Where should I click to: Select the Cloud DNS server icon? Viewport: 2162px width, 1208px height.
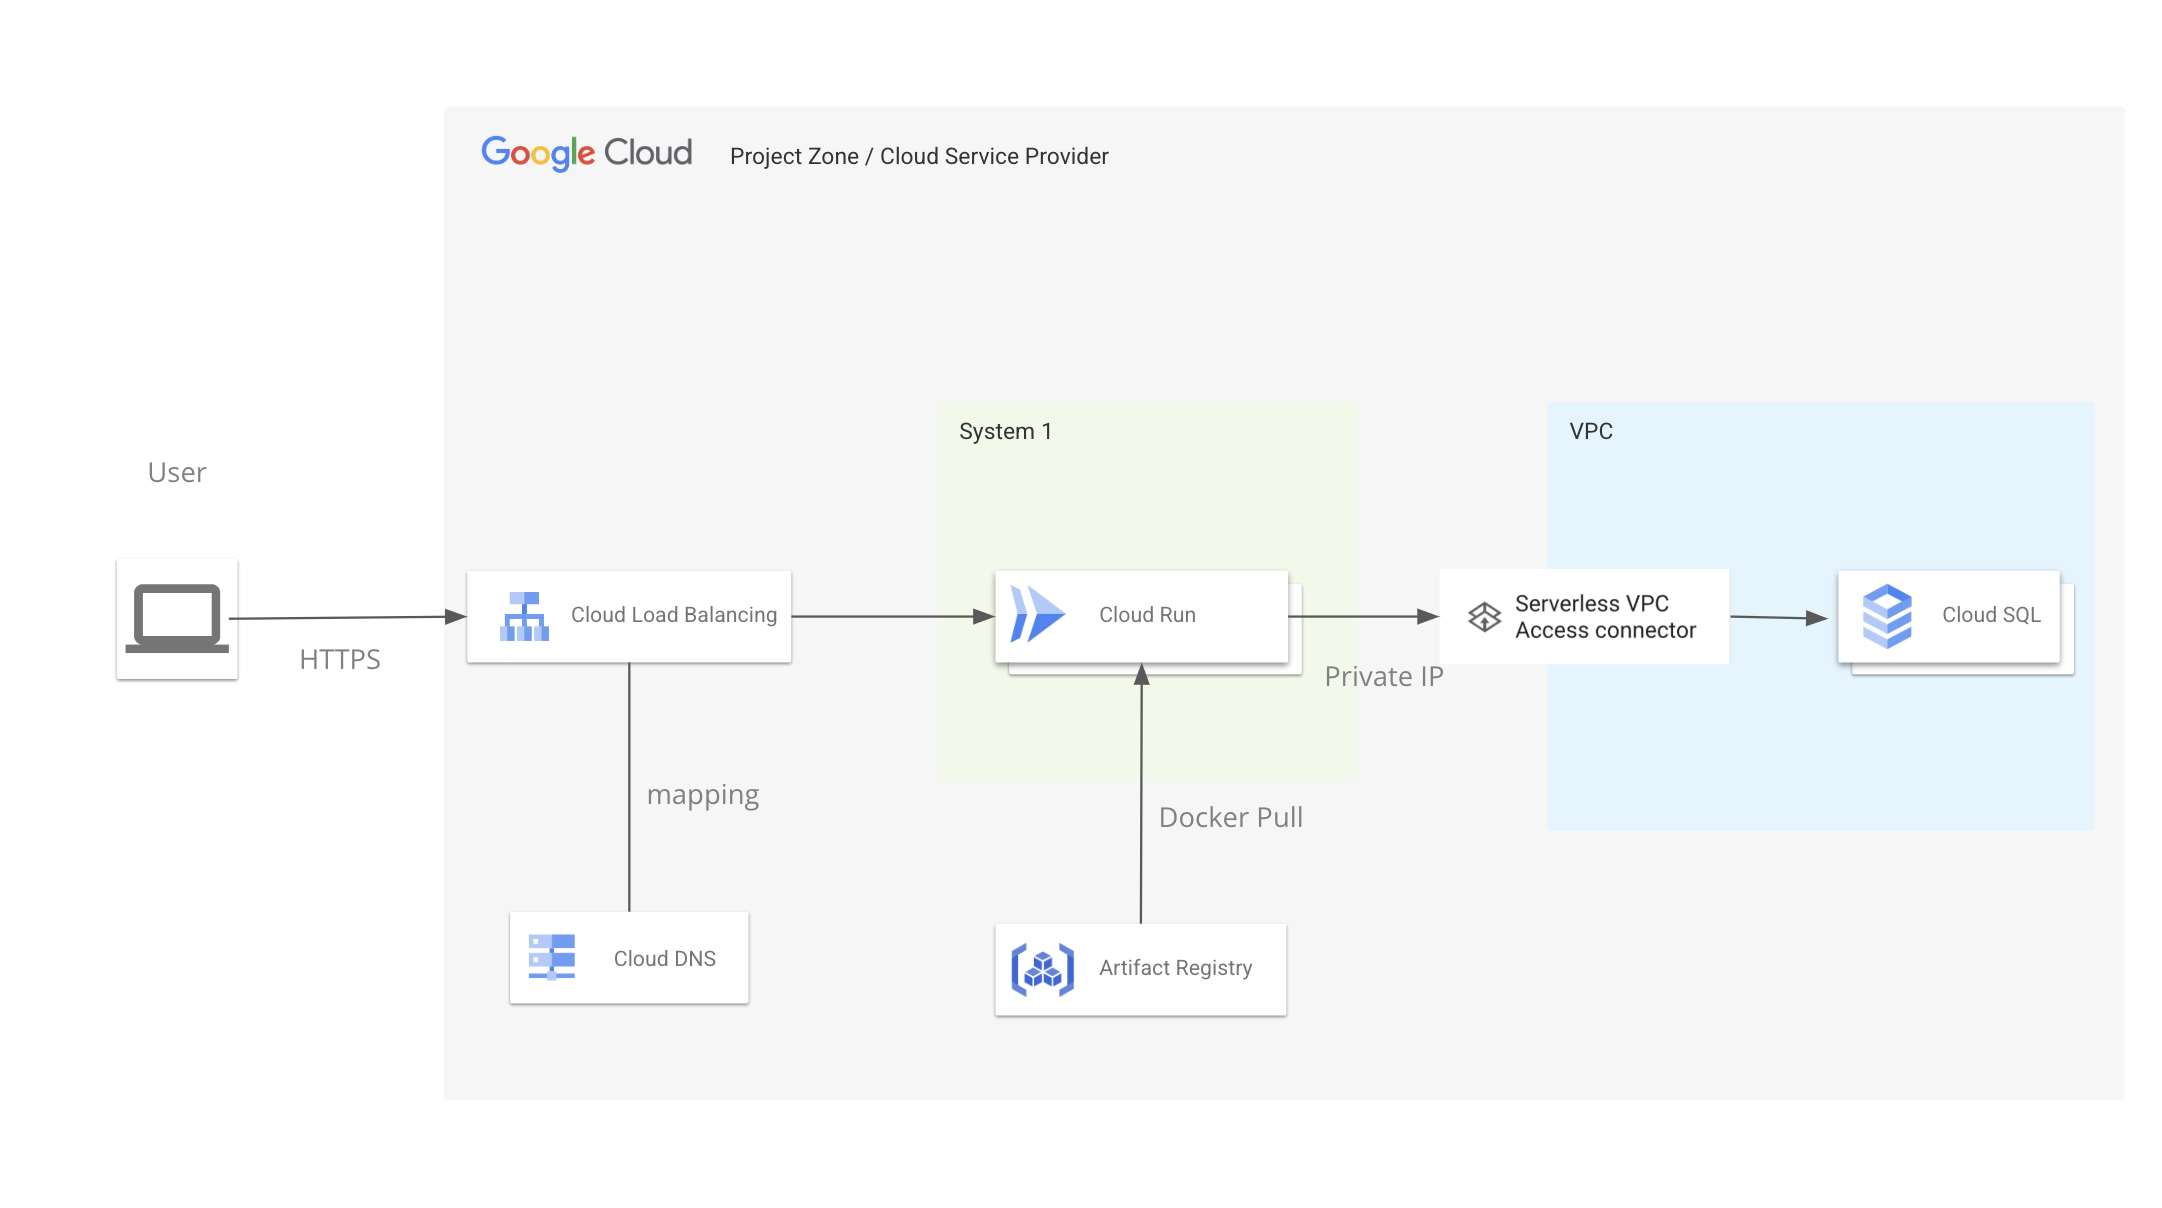click(x=552, y=957)
